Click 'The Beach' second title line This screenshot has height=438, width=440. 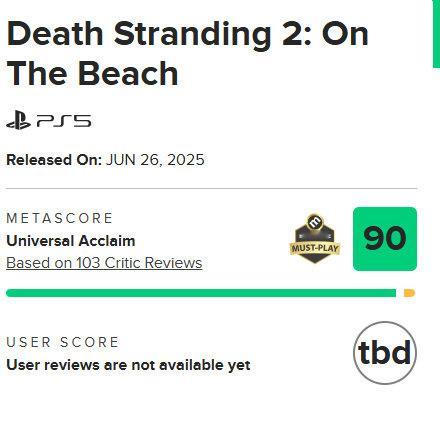point(92,73)
